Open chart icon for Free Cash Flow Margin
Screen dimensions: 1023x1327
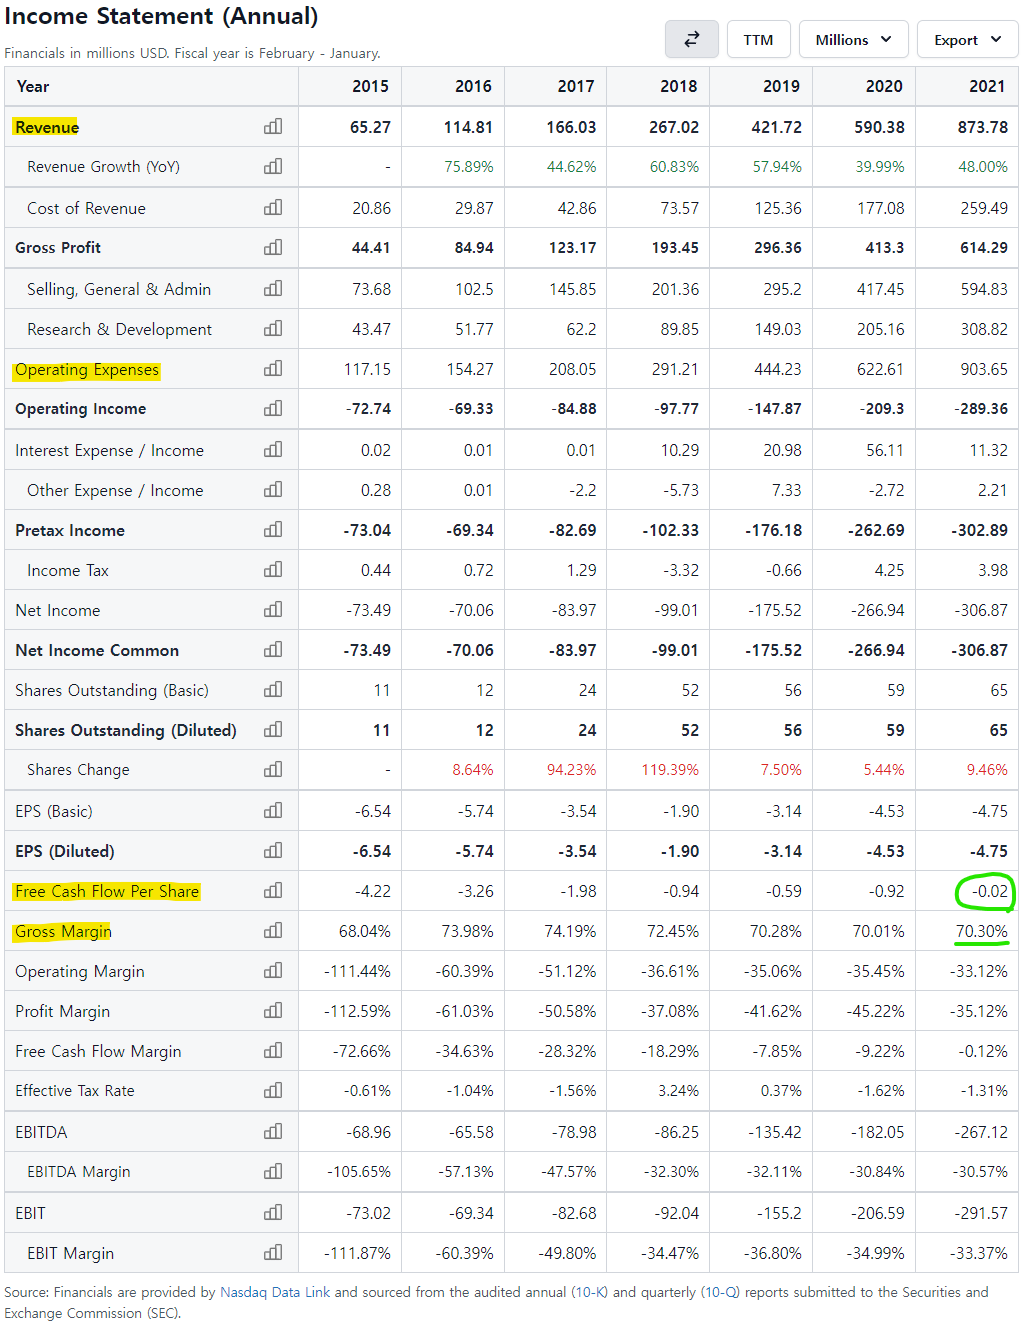(x=273, y=1051)
